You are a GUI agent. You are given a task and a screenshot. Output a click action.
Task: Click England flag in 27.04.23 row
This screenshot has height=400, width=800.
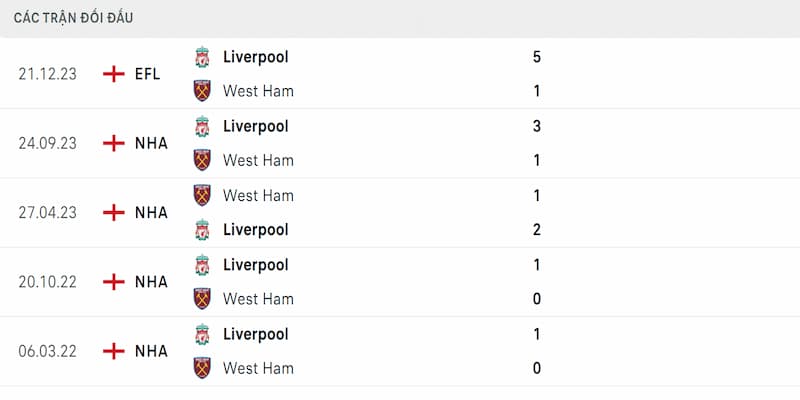(x=115, y=212)
